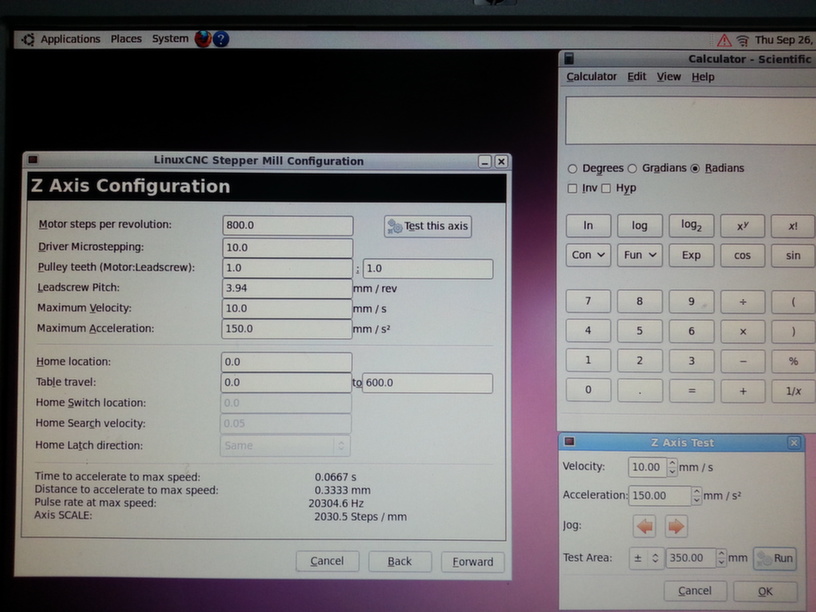The image size is (816, 612).
Task: Select Radians angle mode
Action: [x=717, y=168]
